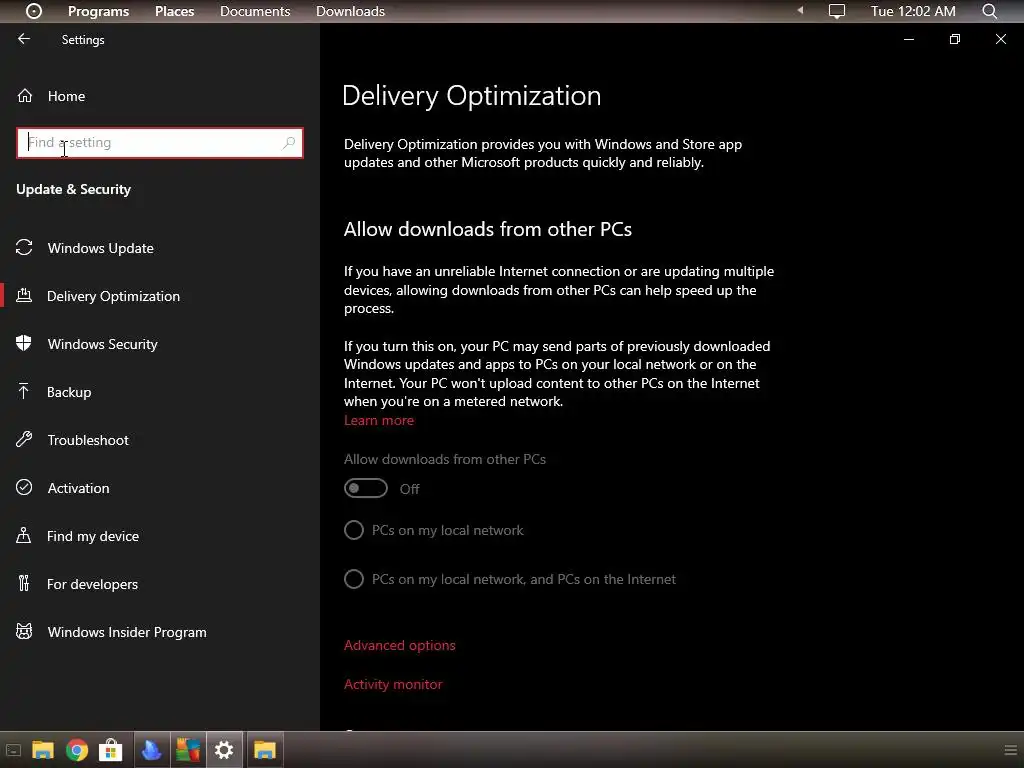1024x768 pixels.
Task: Open the top-bar search magnifier
Action: (989, 11)
